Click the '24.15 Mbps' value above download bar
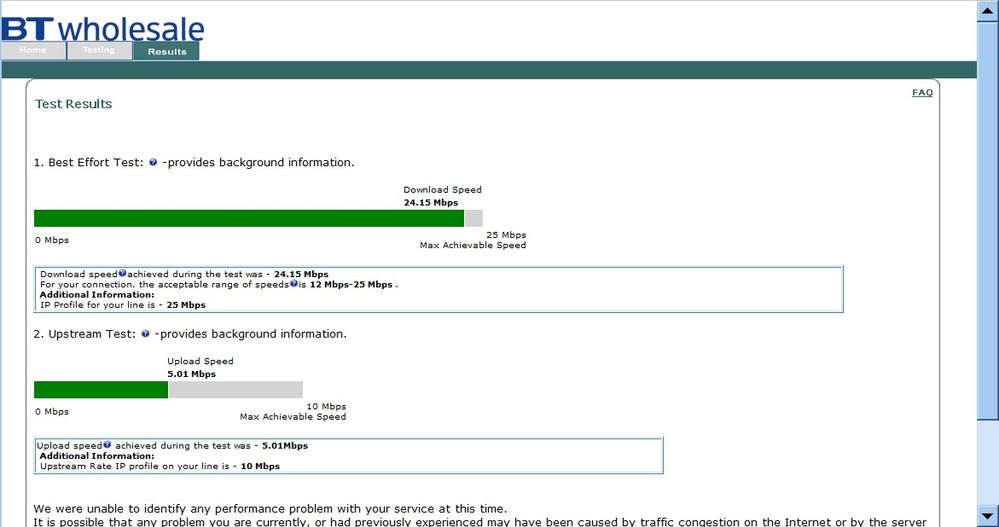999x527 pixels. click(x=431, y=203)
